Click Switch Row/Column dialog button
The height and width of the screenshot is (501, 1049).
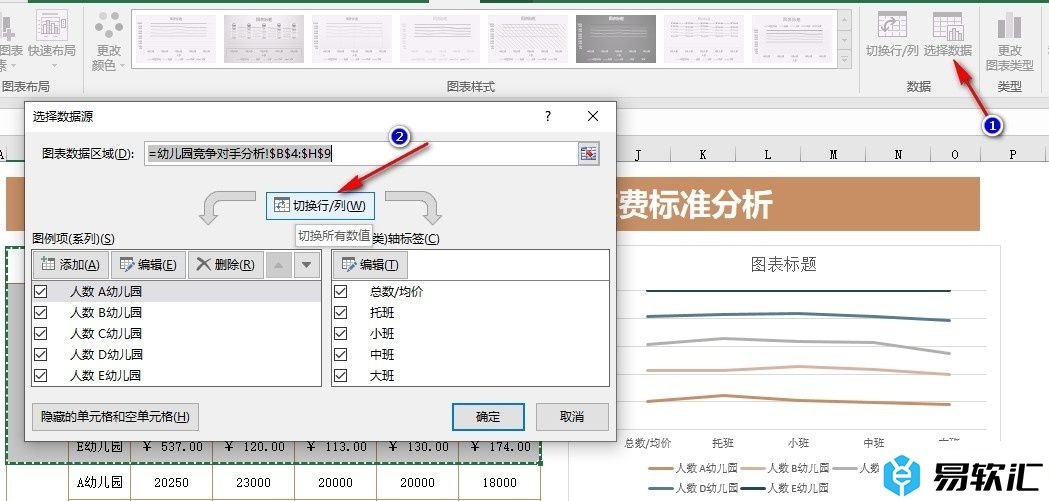(320, 205)
